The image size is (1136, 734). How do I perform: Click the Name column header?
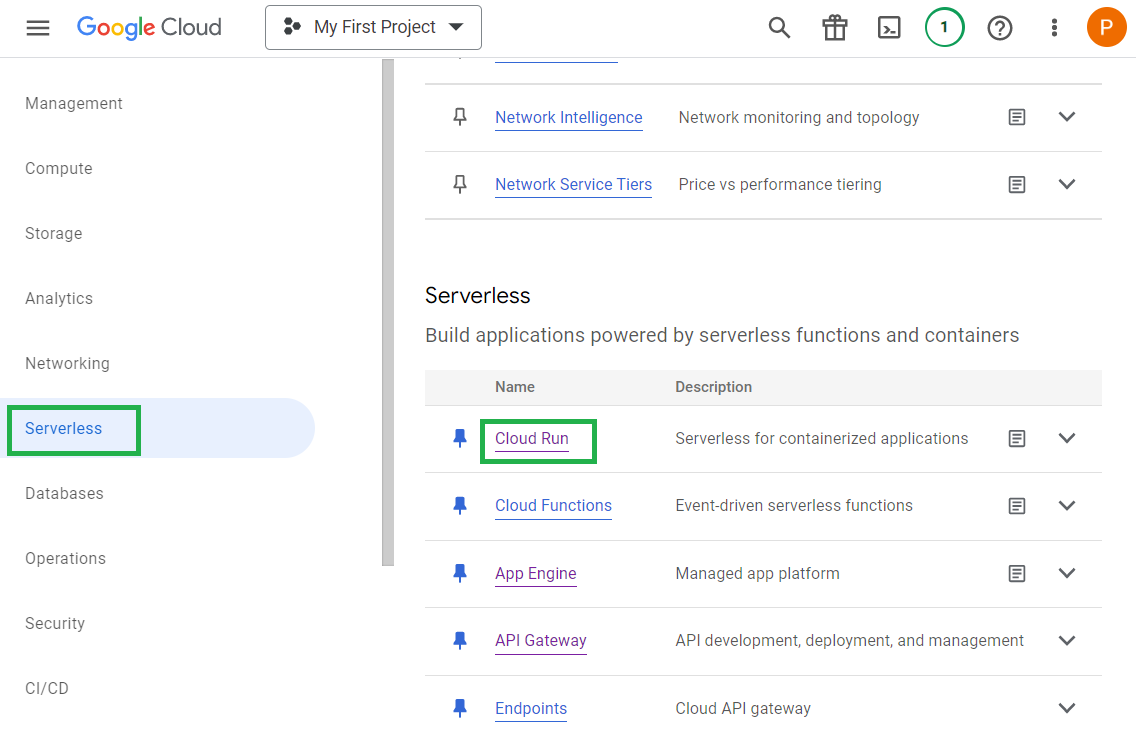point(515,387)
